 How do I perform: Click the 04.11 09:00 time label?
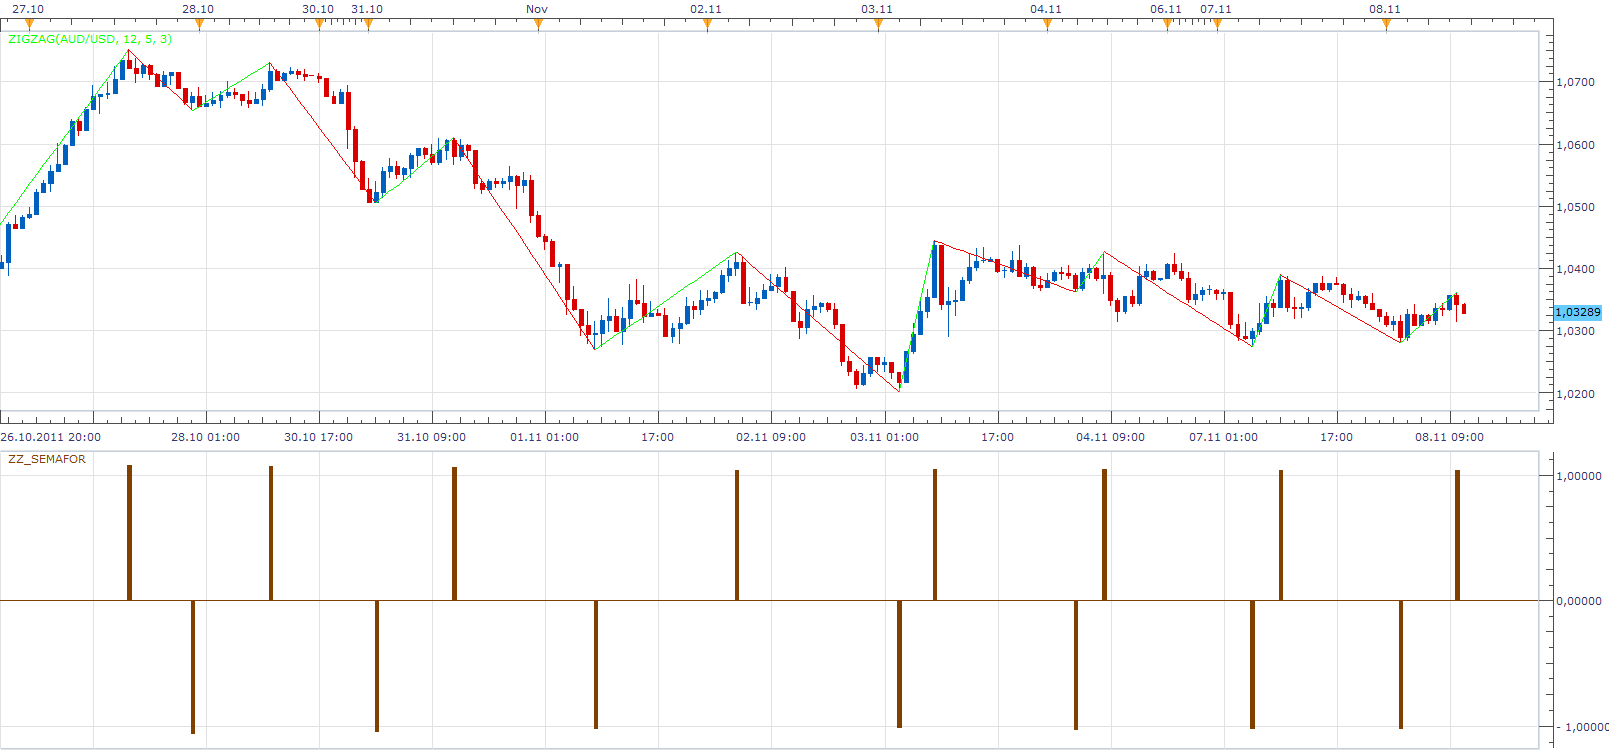point(1110,437)
